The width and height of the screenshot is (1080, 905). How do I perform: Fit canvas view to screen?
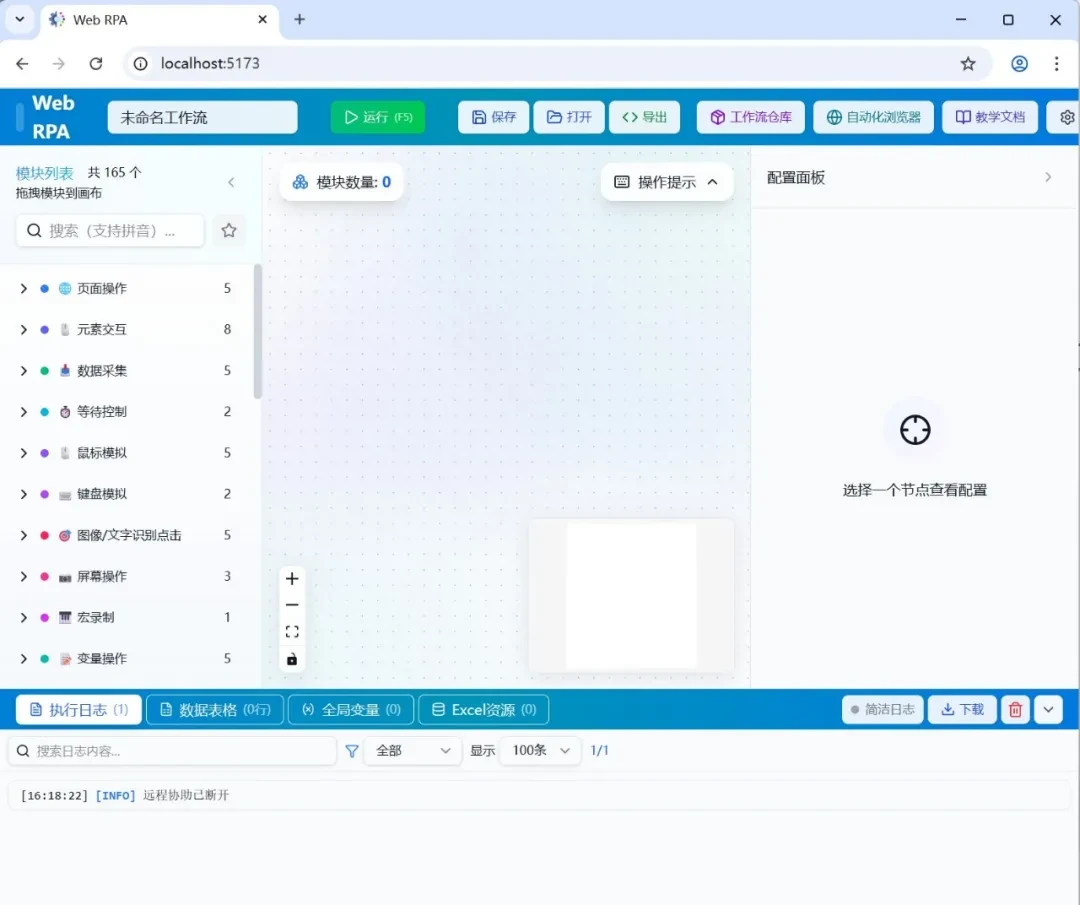pos(292,632)
